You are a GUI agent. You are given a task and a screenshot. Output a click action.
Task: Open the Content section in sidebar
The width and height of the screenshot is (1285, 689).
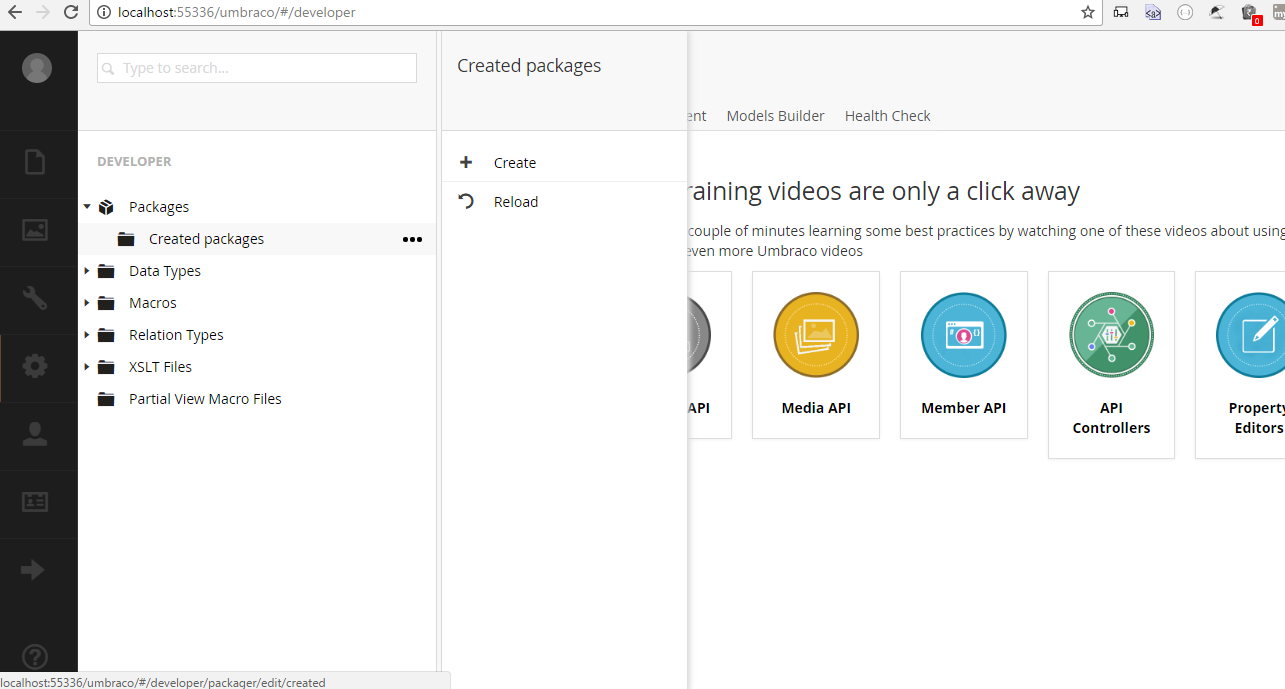click(x=35, y=162)
